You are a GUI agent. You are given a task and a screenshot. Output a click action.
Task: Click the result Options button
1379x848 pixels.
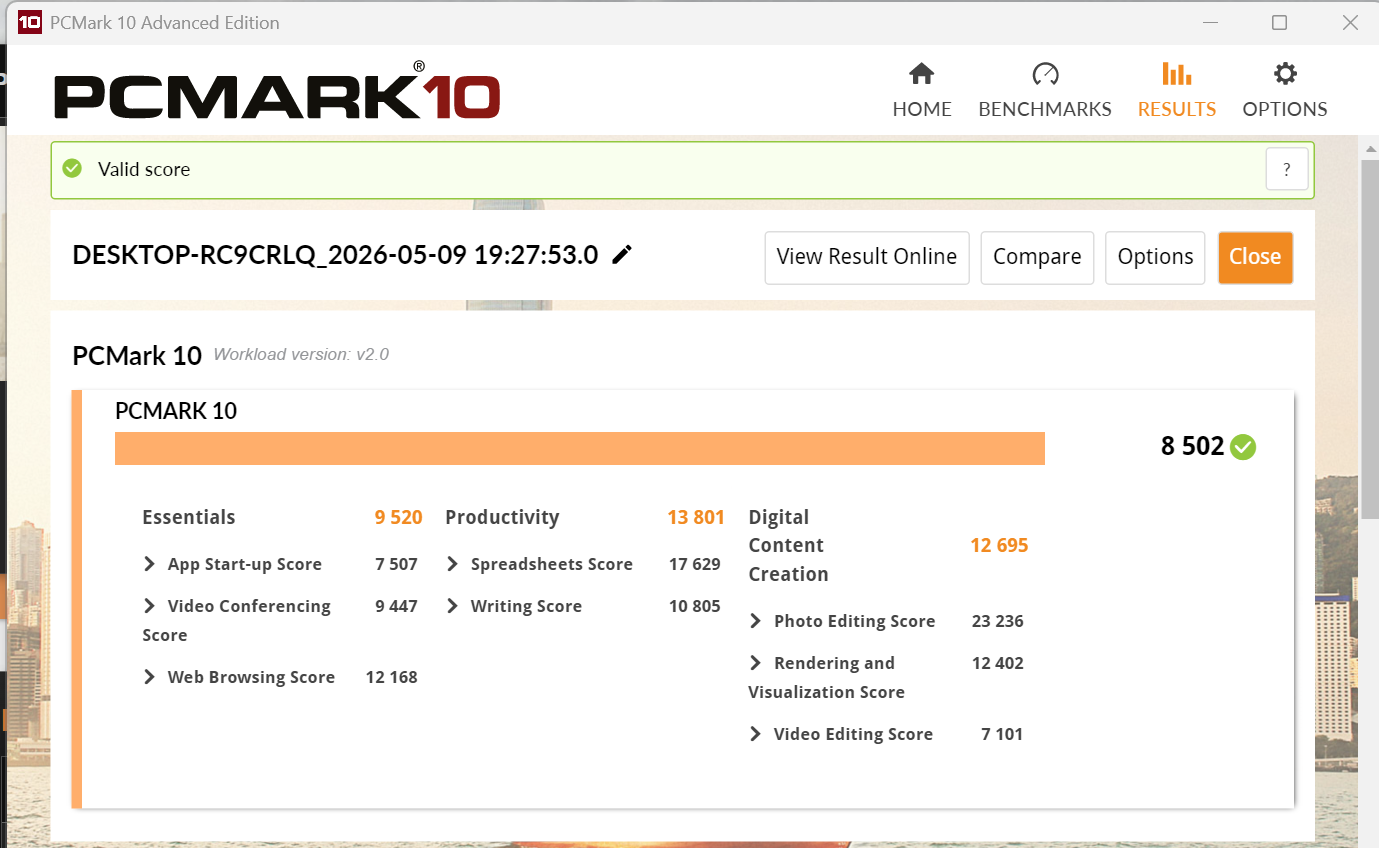coord(1155,257)
